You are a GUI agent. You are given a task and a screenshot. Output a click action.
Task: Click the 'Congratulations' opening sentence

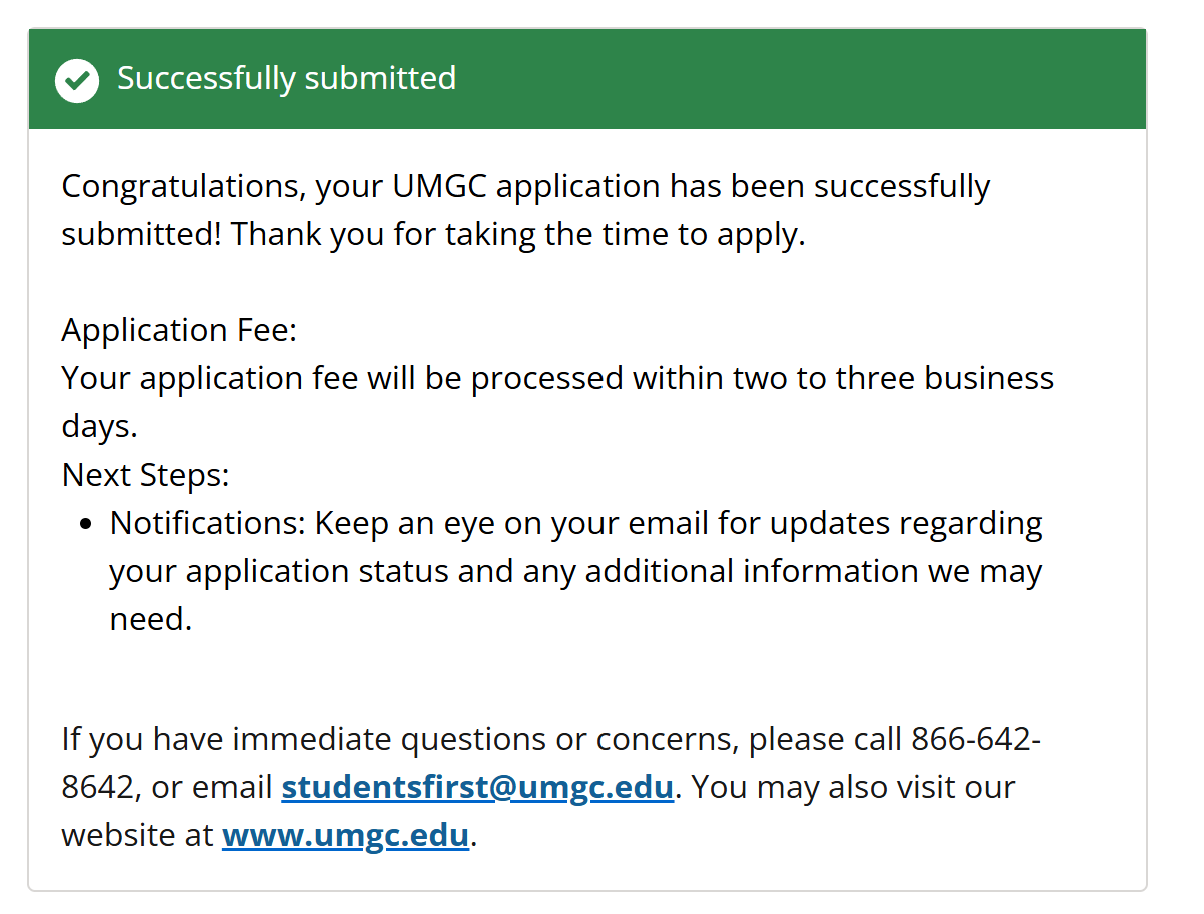[526, 187]
